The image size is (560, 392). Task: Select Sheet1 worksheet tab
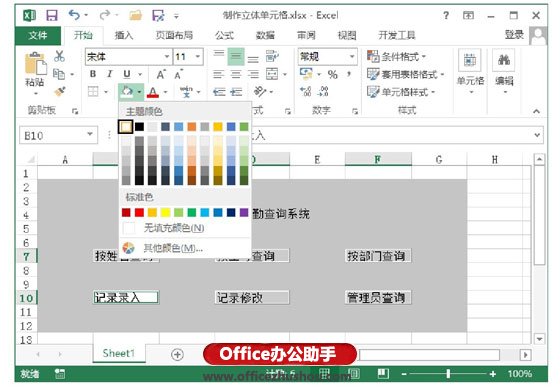pos(119,353)
